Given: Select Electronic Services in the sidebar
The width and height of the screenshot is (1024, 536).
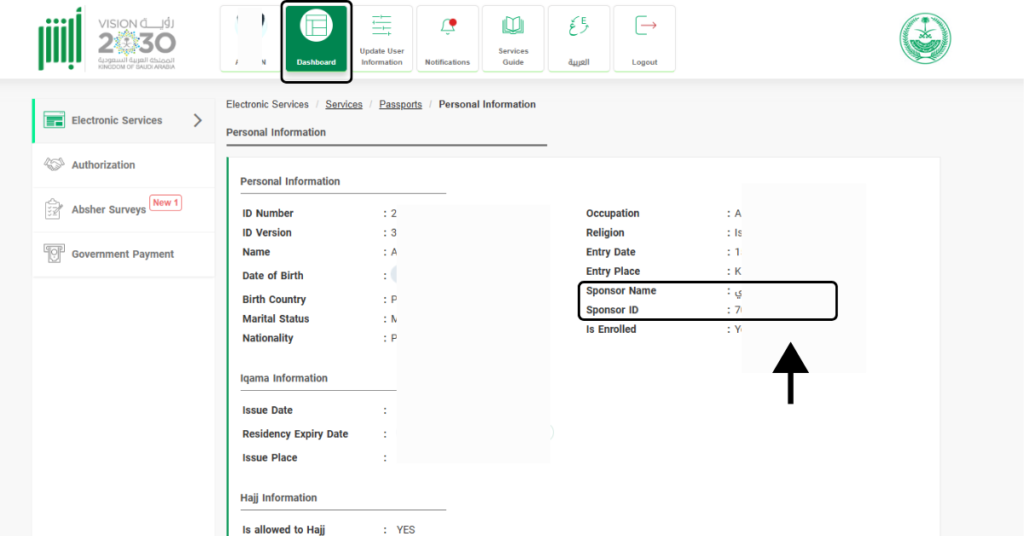Looking at the screenshot, I should tap(116, 120).
